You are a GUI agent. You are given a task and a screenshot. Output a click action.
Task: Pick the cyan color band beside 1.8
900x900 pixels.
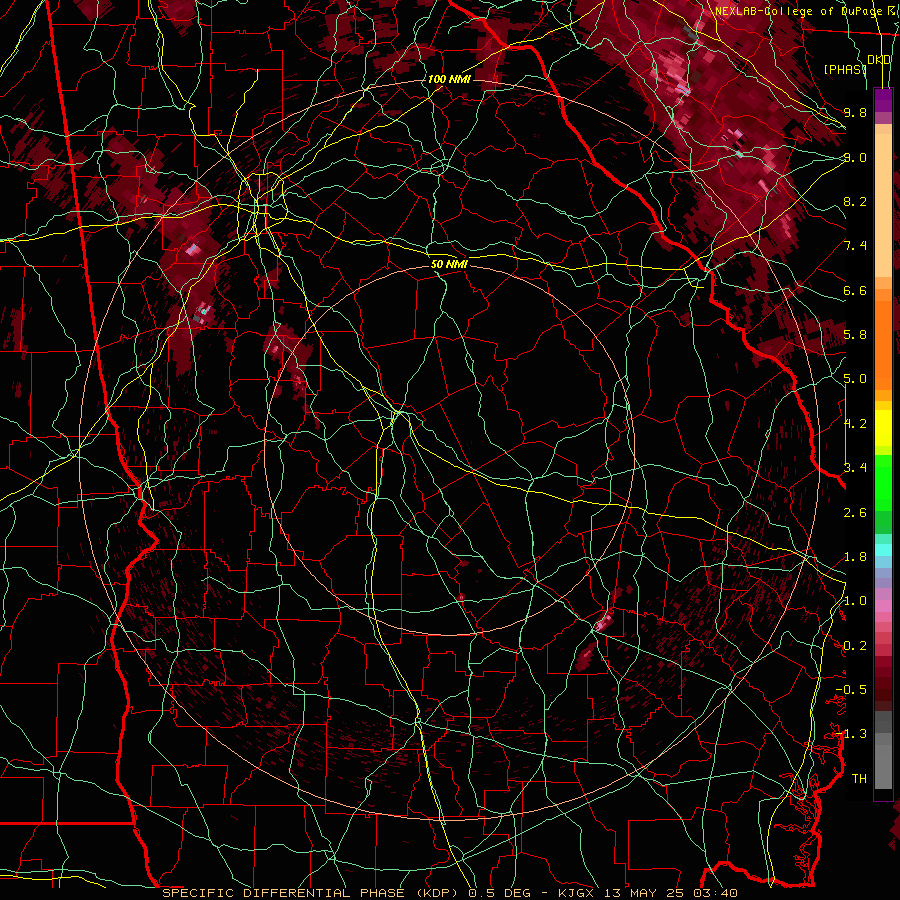pos(883,550)
